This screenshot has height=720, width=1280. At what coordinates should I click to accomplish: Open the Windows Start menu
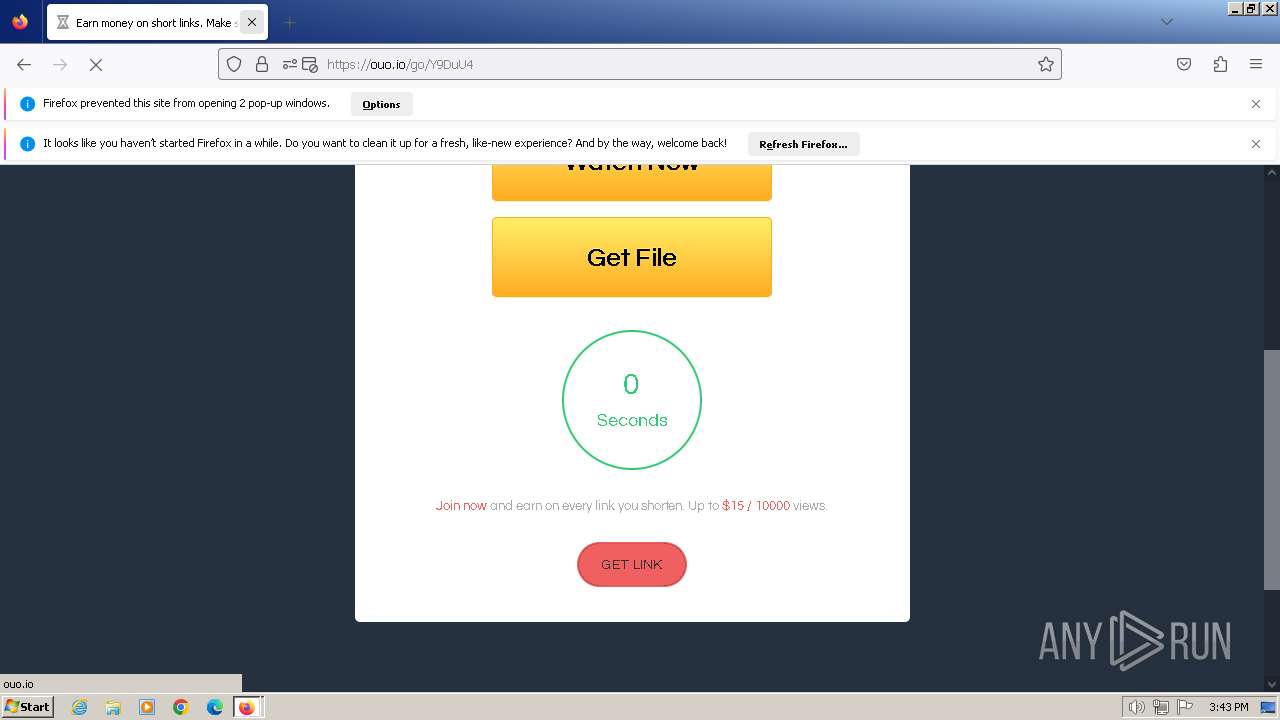point(27,706)
